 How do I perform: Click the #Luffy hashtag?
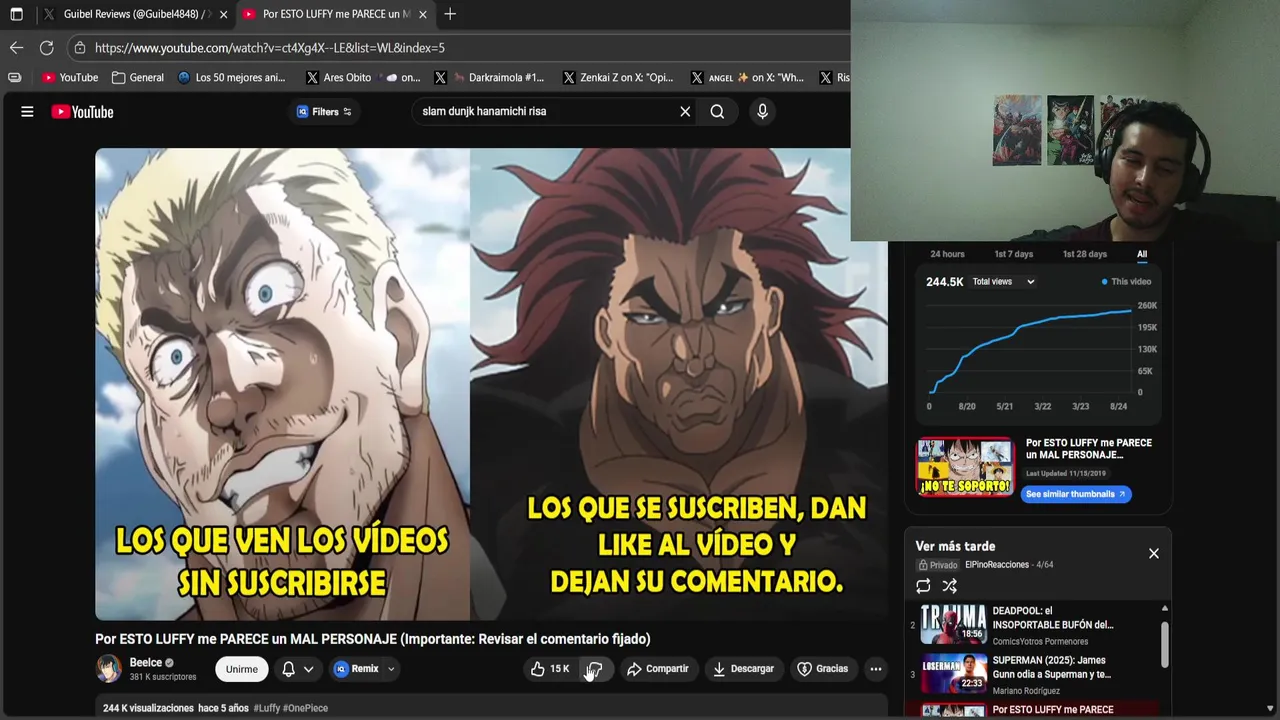tap(267, 708)
